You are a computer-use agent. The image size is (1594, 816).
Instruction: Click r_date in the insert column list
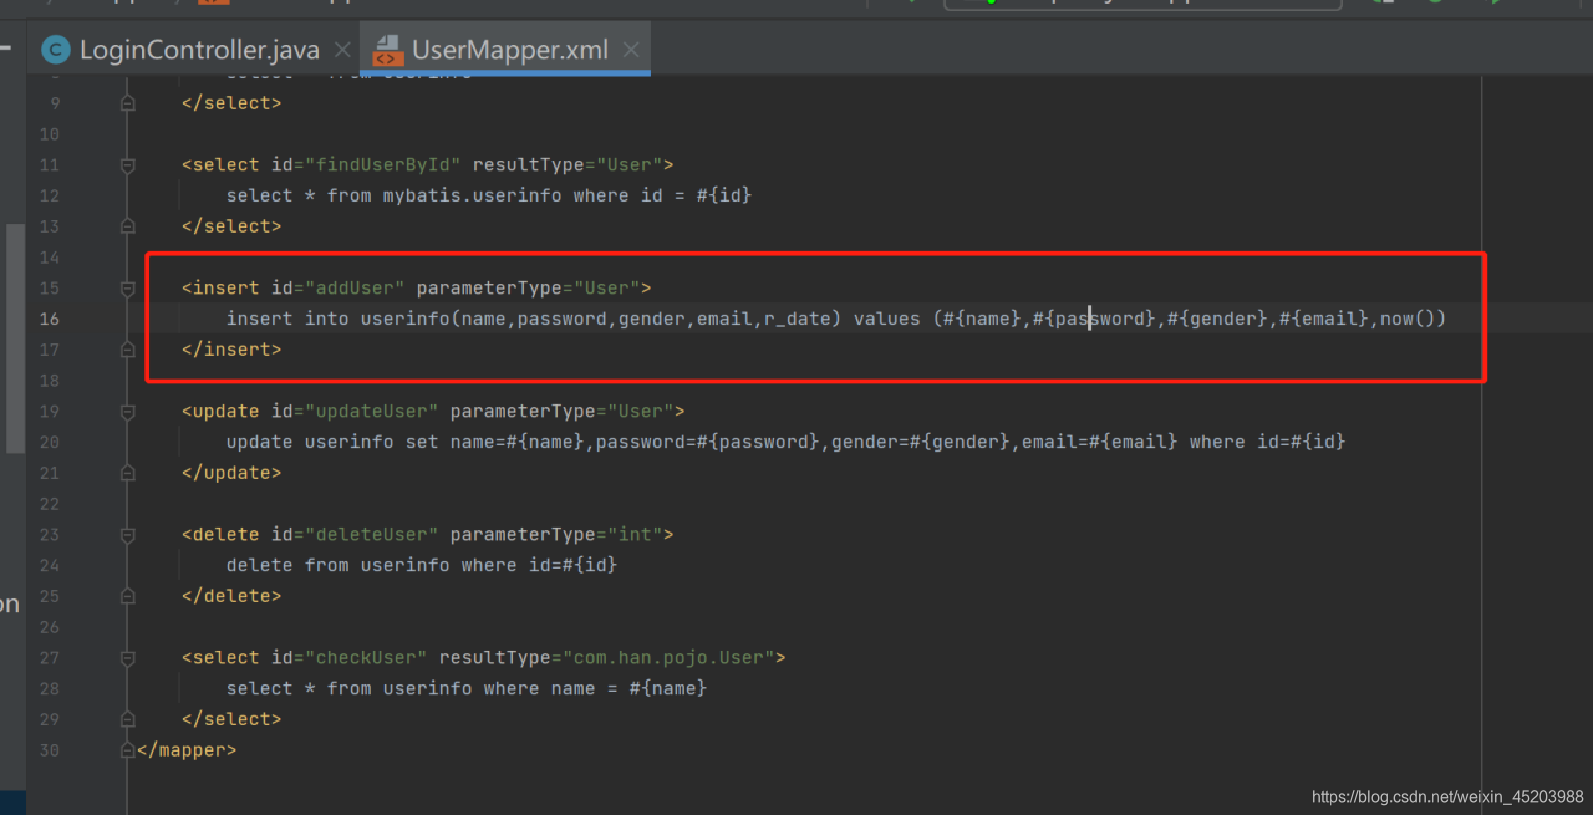coord(797,319)
